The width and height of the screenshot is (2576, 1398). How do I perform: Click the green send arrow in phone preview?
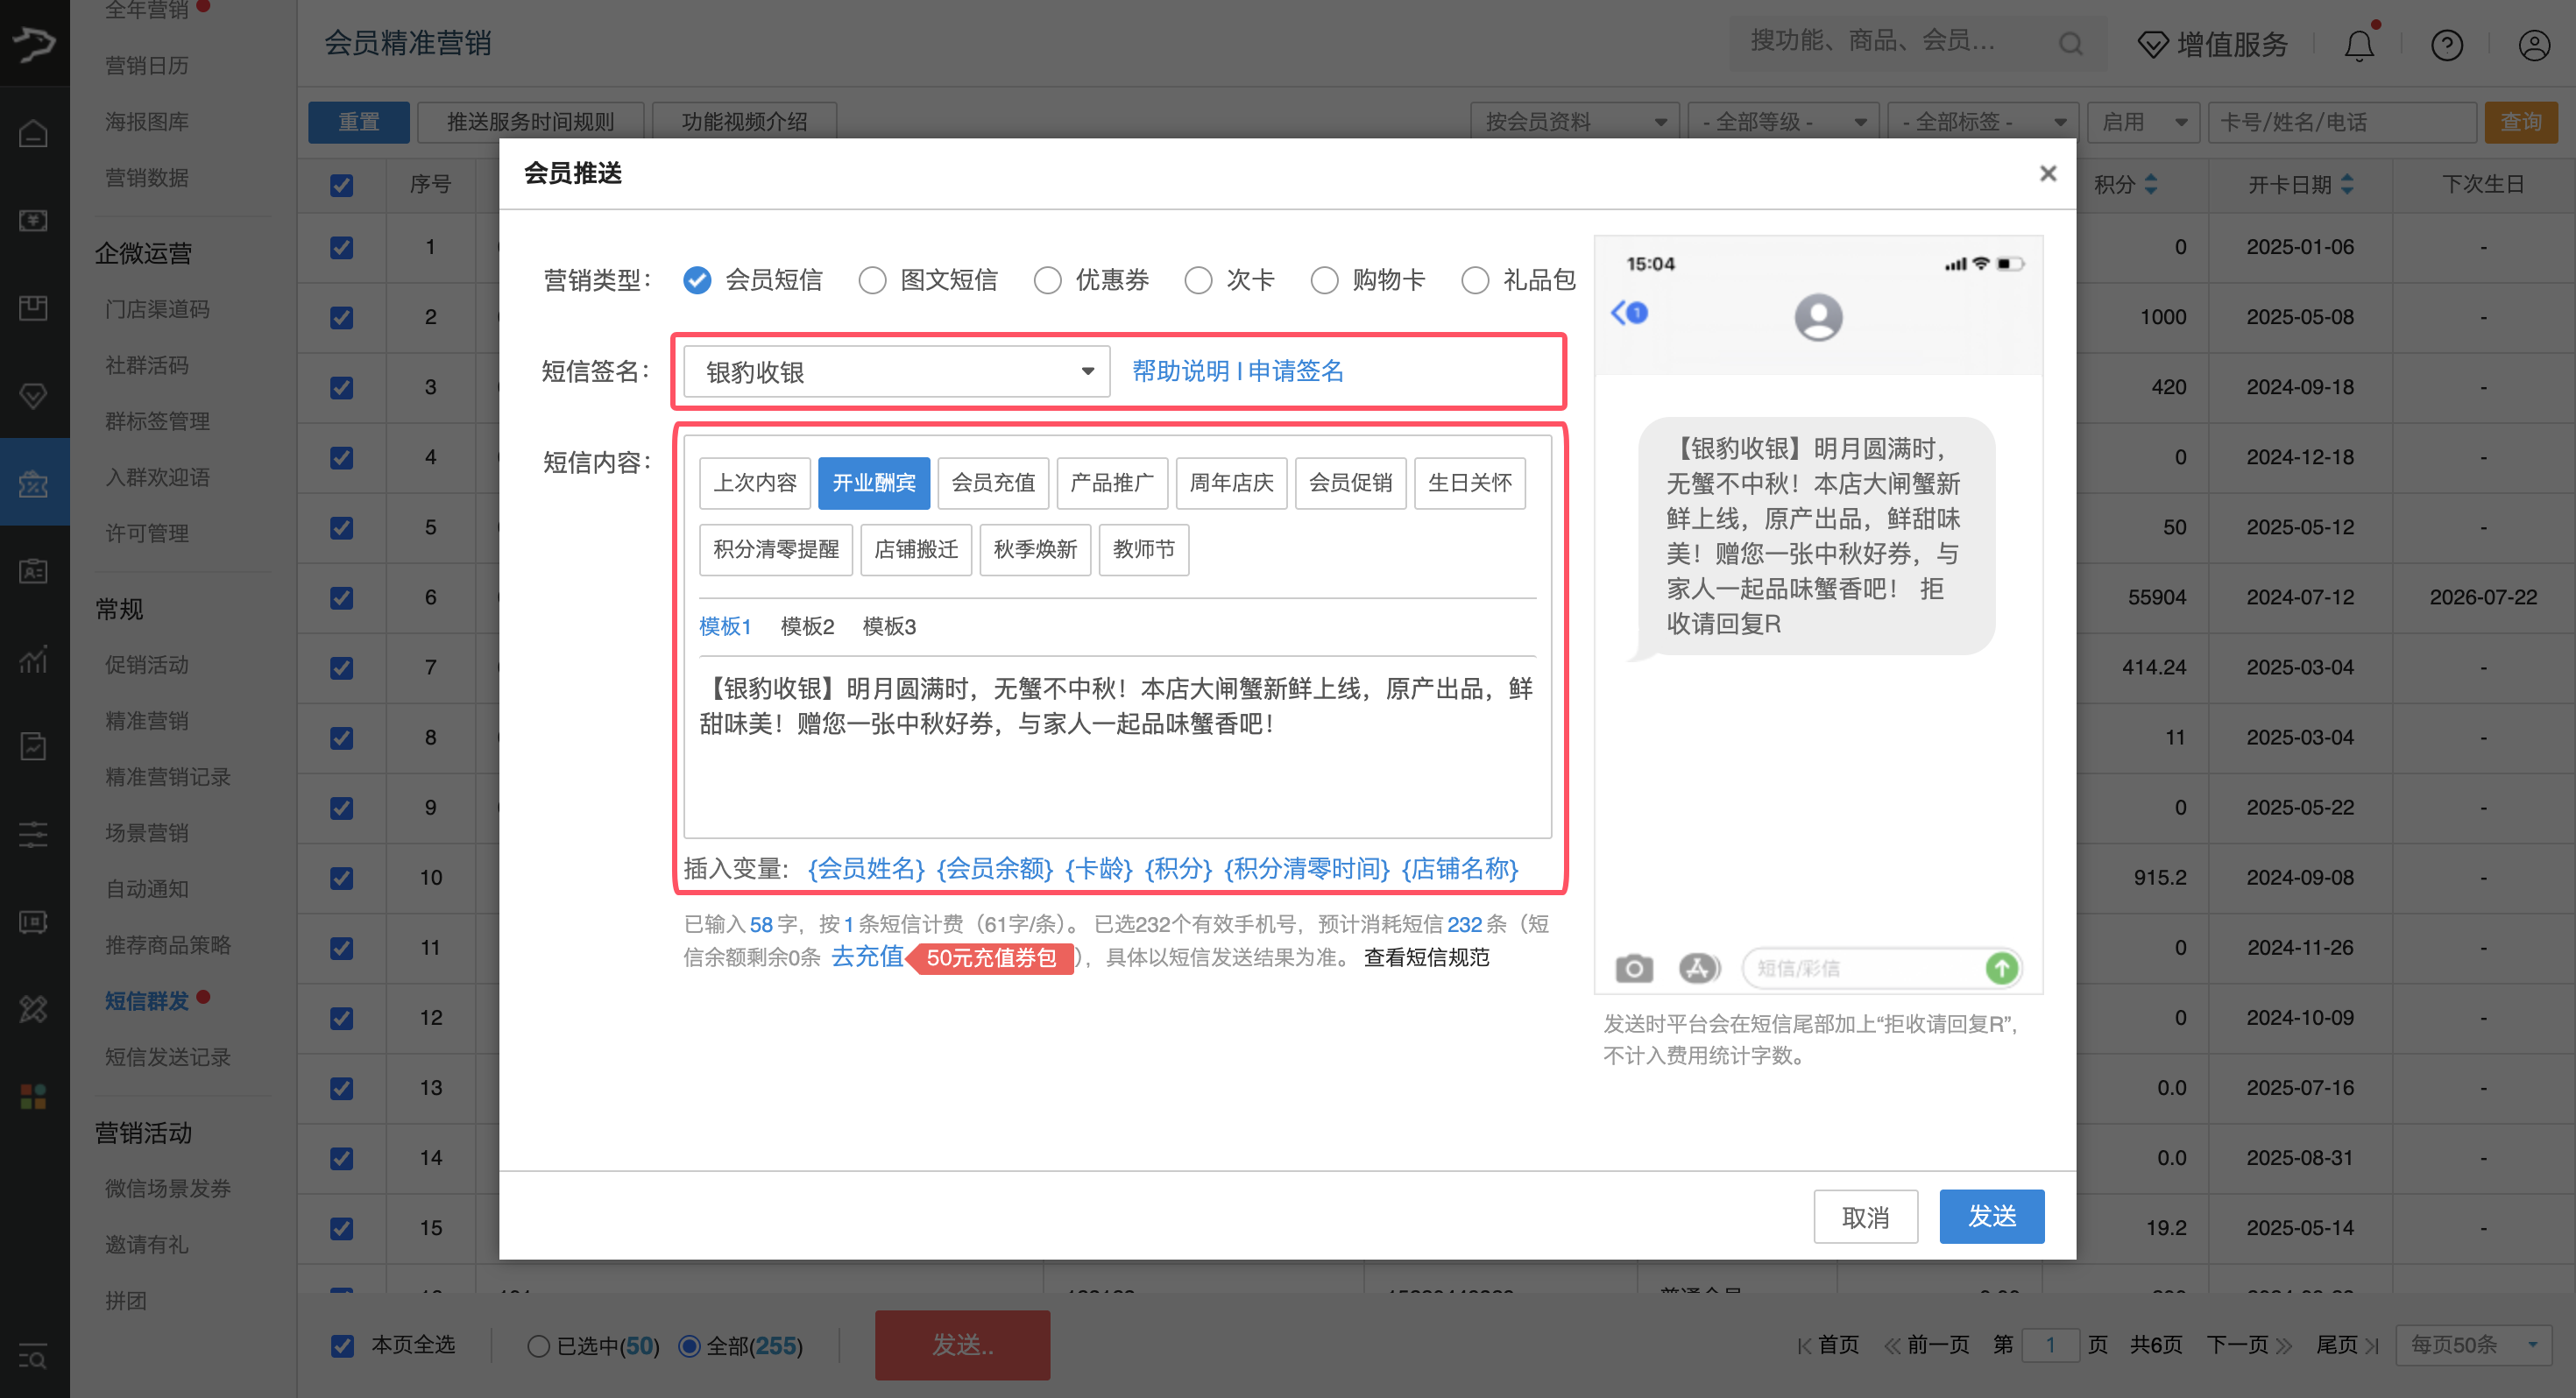2001,968
